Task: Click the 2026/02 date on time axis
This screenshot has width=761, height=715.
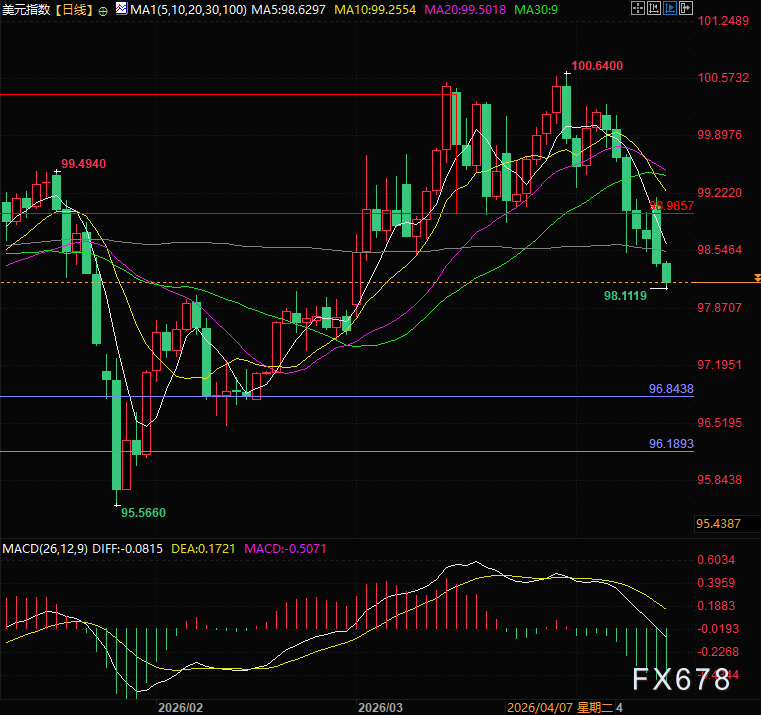Action: pyautogui.click(x=181, y=706)
